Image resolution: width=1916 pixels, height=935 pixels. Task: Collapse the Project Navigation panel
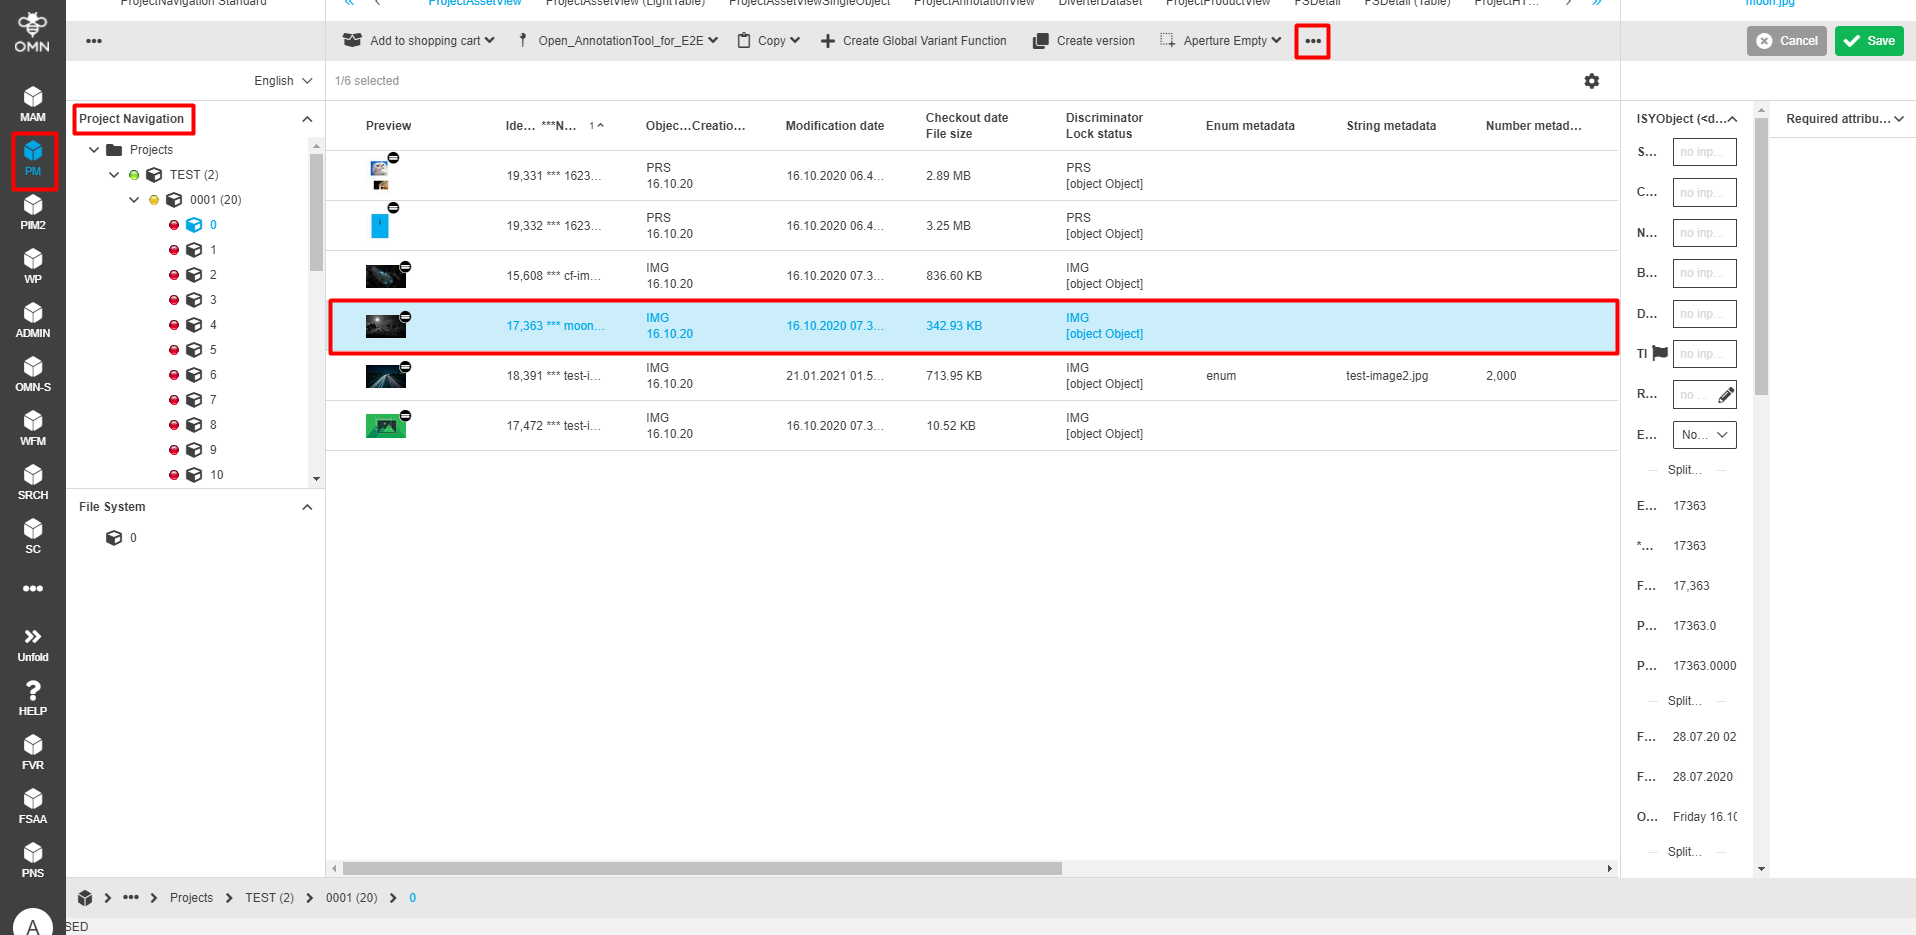click(307, 118)
